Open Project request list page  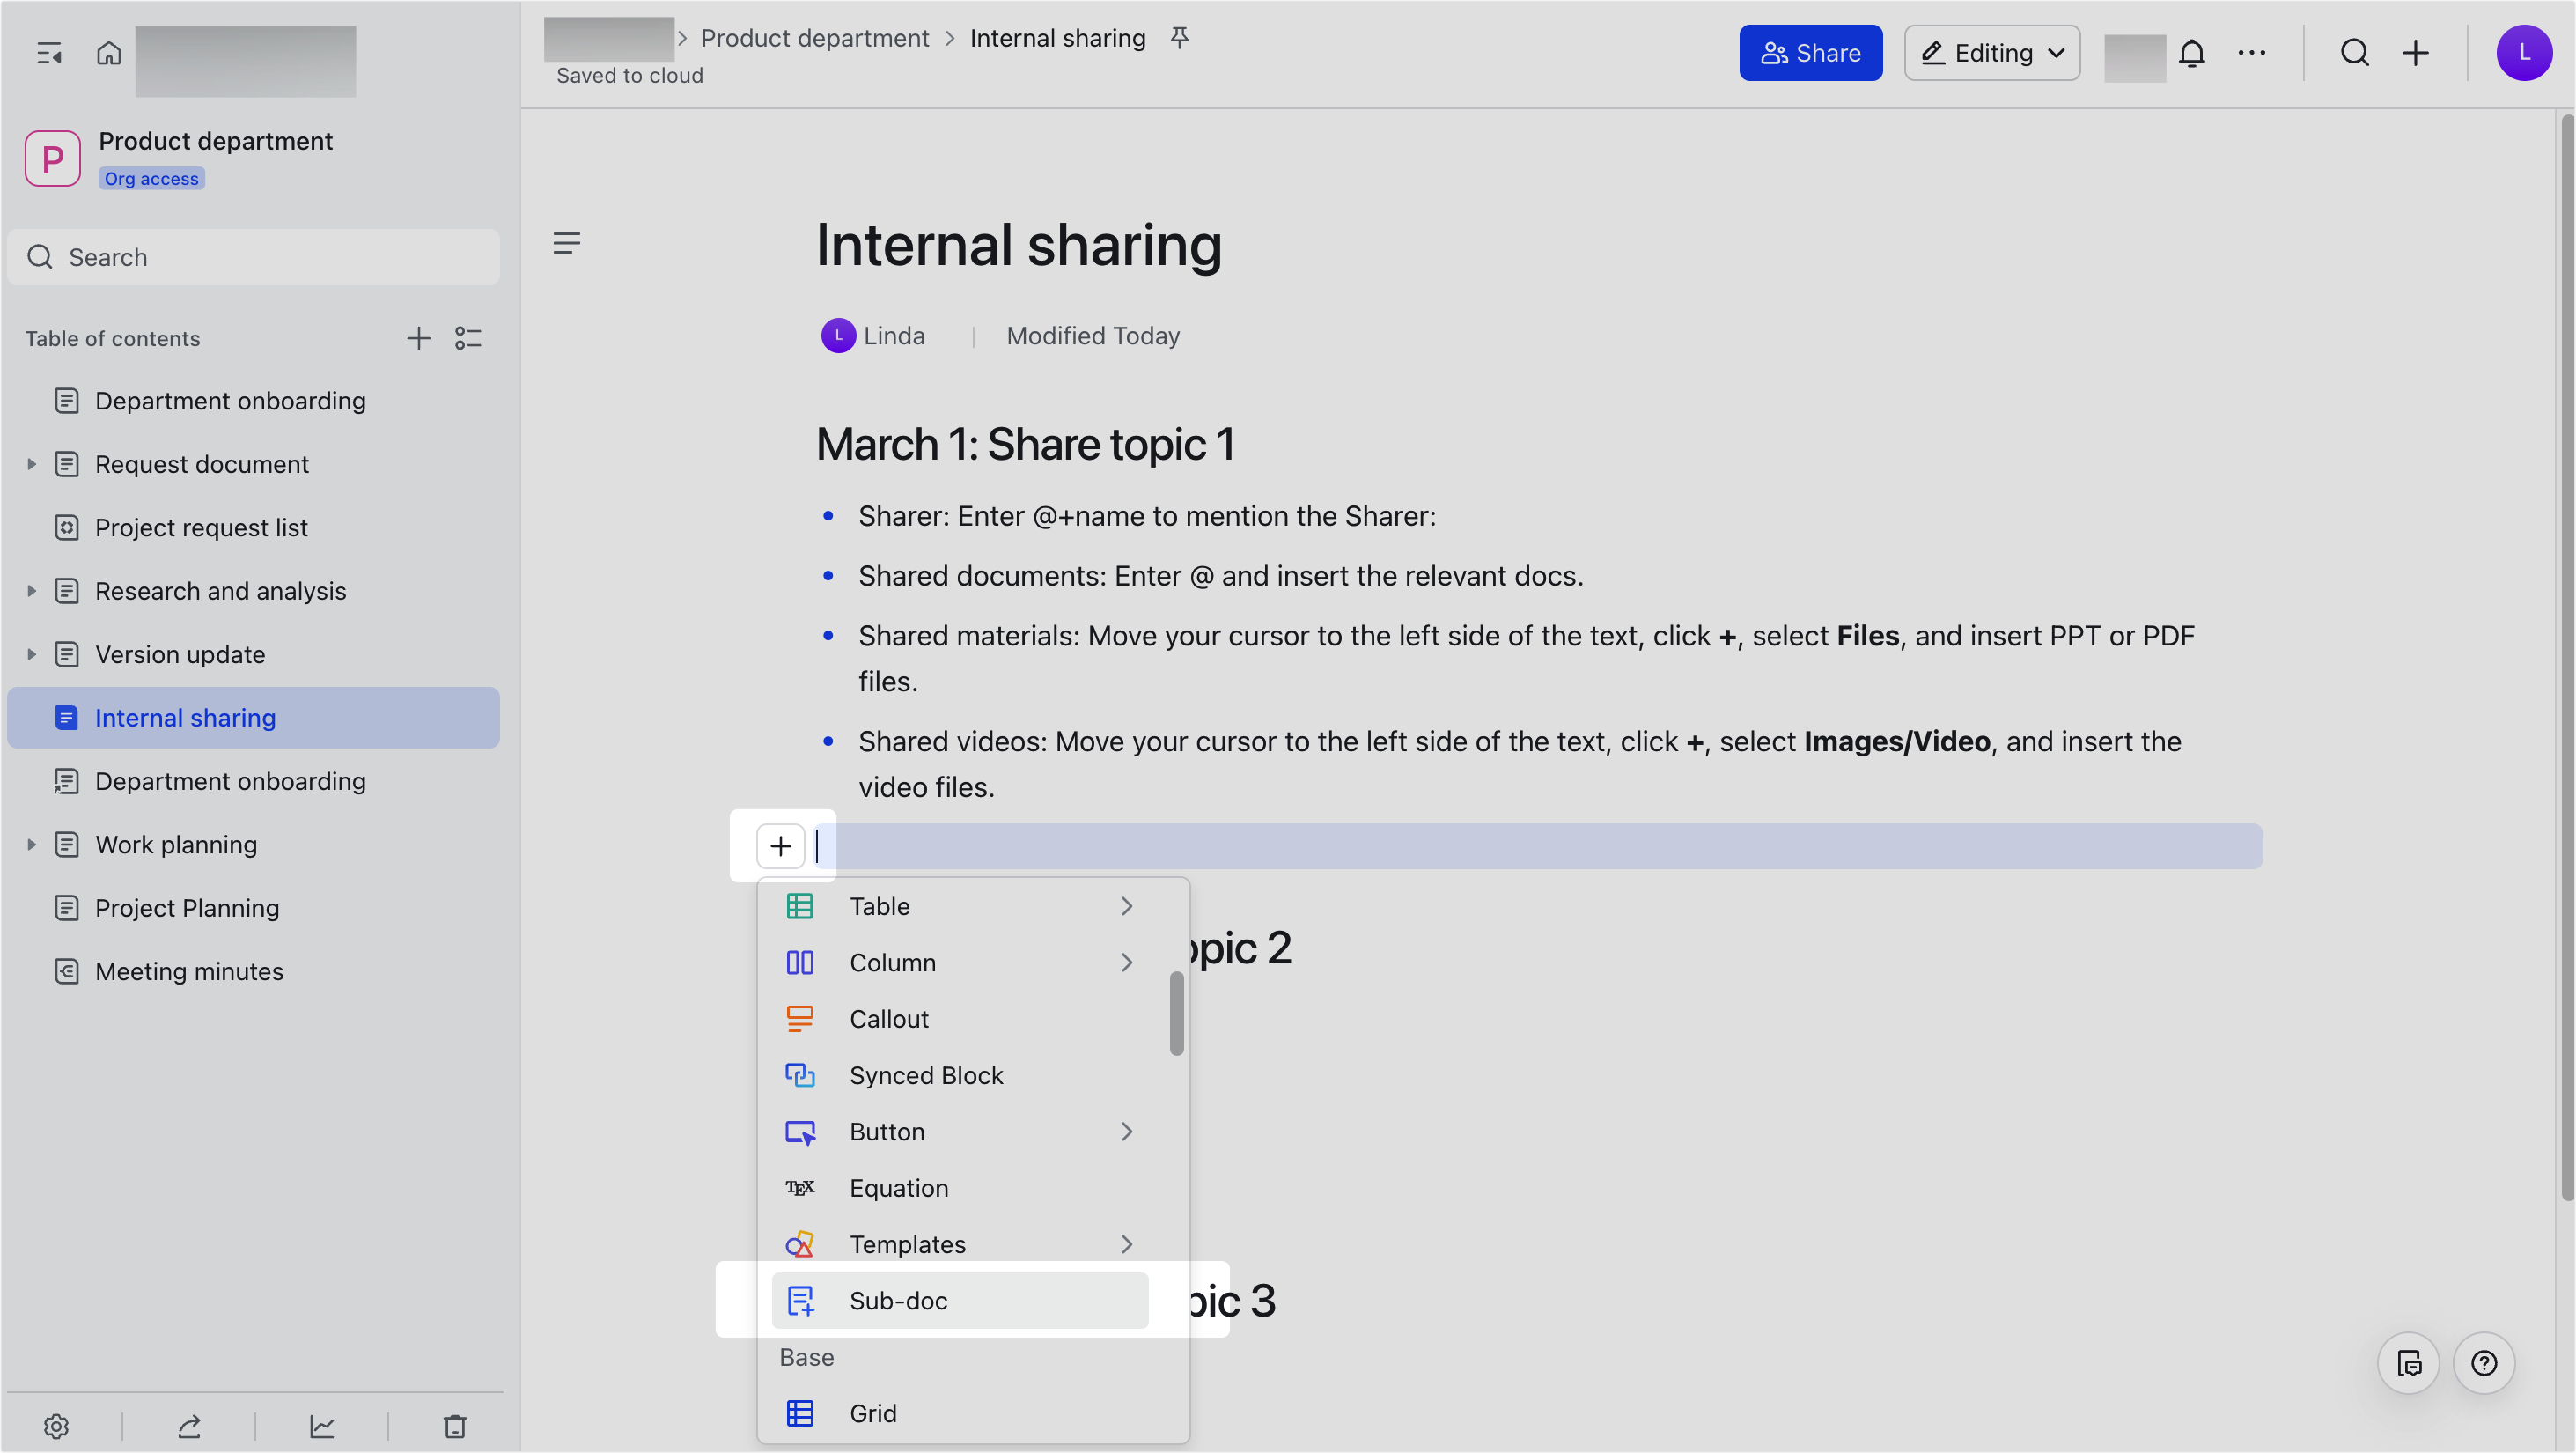coord(253,528)
